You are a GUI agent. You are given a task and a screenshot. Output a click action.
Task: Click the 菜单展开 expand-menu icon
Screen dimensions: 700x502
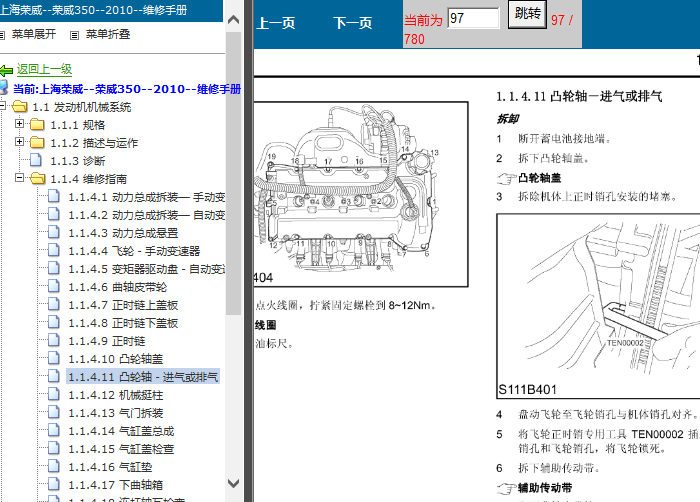[2, 35]
